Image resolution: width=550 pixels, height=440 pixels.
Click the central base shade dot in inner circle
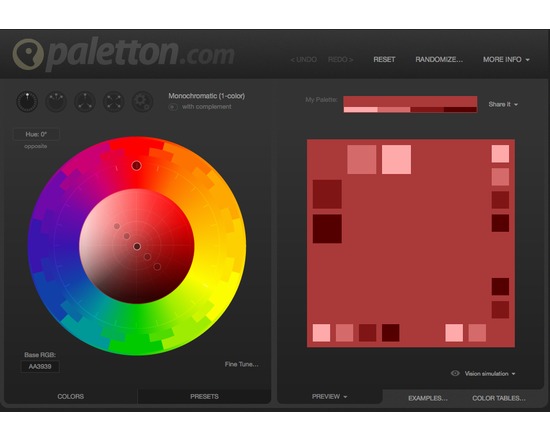pos(137,246)
